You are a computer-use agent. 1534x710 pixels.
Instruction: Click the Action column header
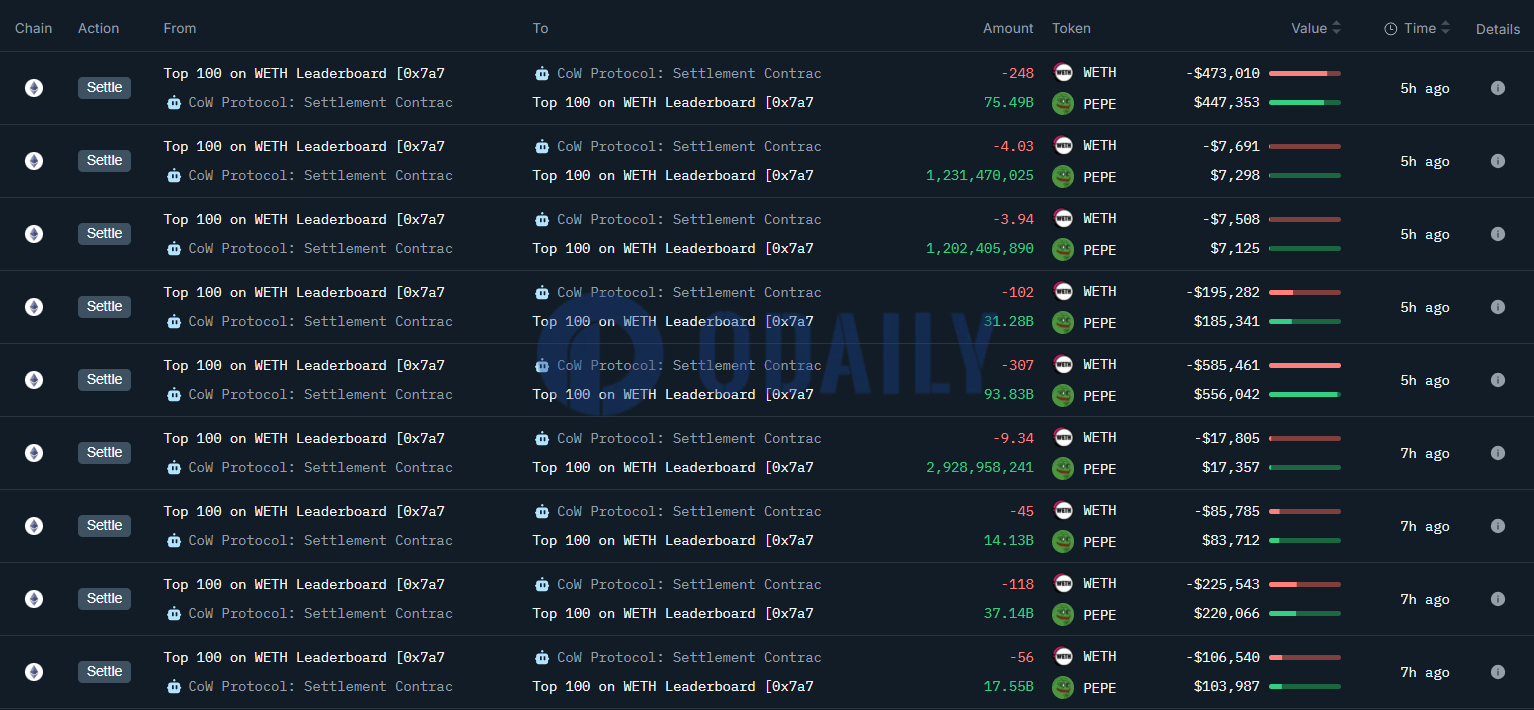click(x=99, y=28)
